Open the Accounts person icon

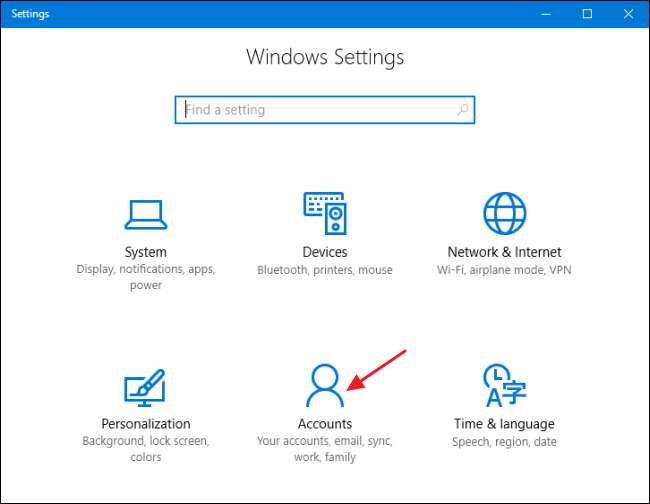pos(325,385)
